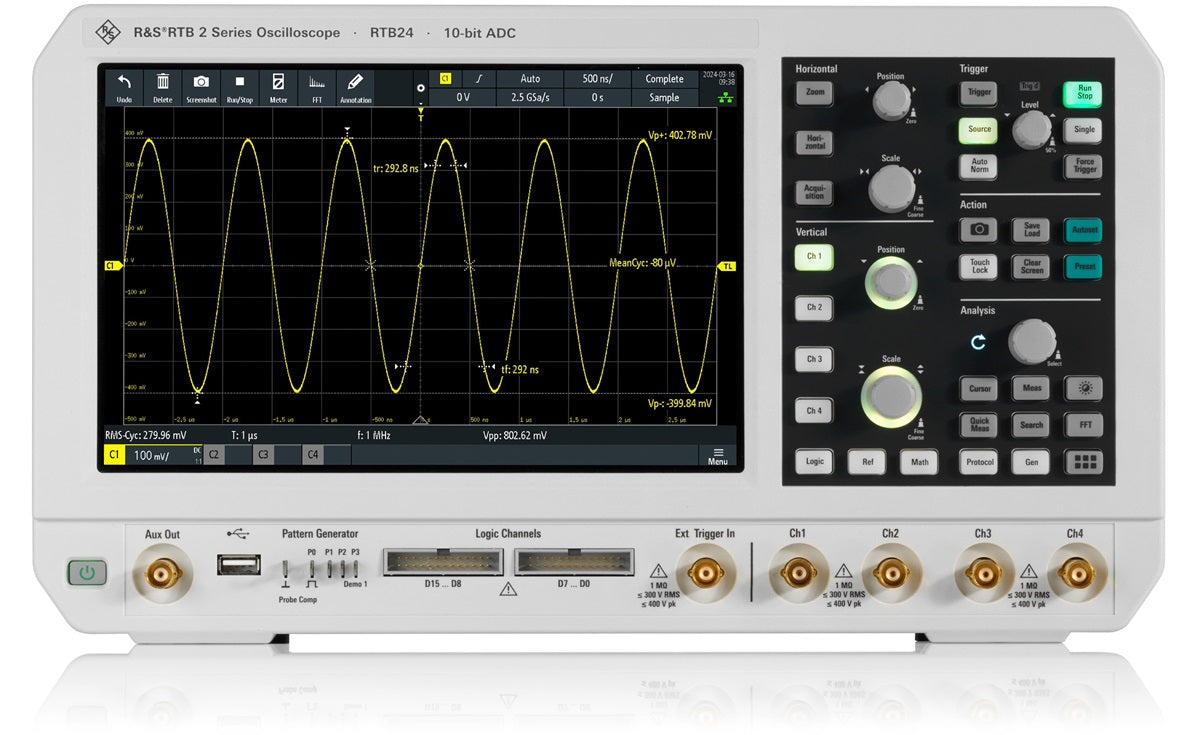The height and width of the screenshot is (735, 1200).
Task: Select the C1 channel tab
Action: [x=114, y=455]
